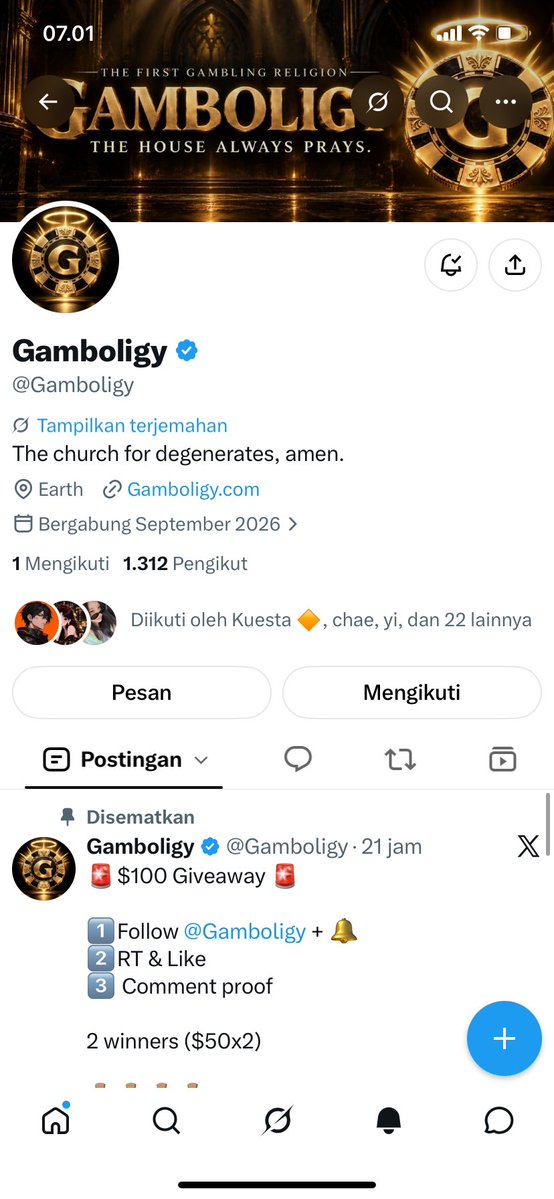Open Grok from bottom navigation bar
The height and width of the screenshot is (1199, 554).
pyautogui.click(x=277, y=1121)
